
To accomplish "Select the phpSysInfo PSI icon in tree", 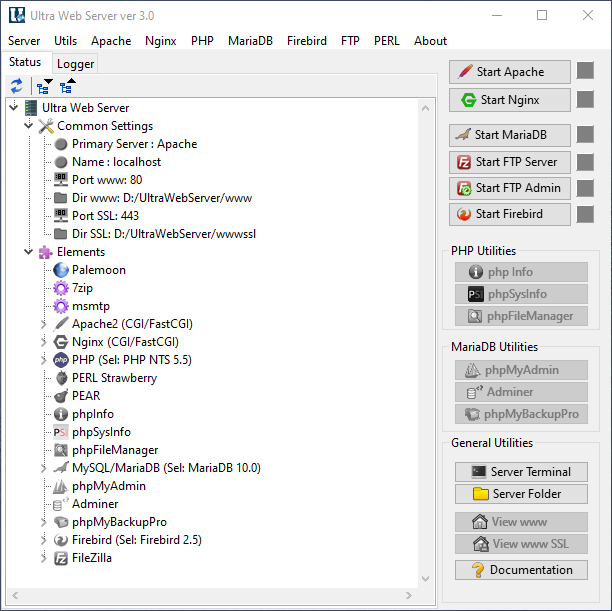I will [61, 432].
